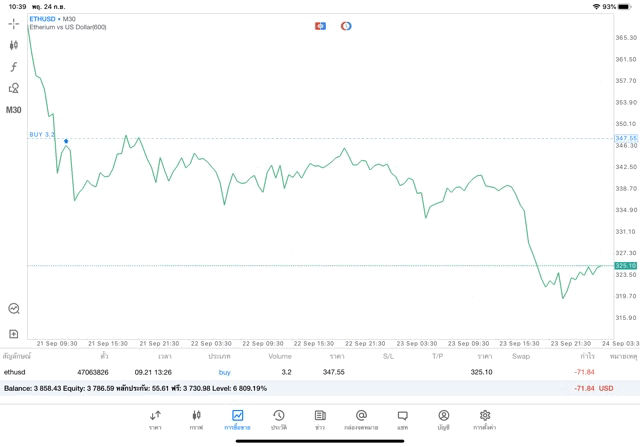Open the M30 timeframe selector
This screenshot has width=640, height=447.
click(14, 110)
